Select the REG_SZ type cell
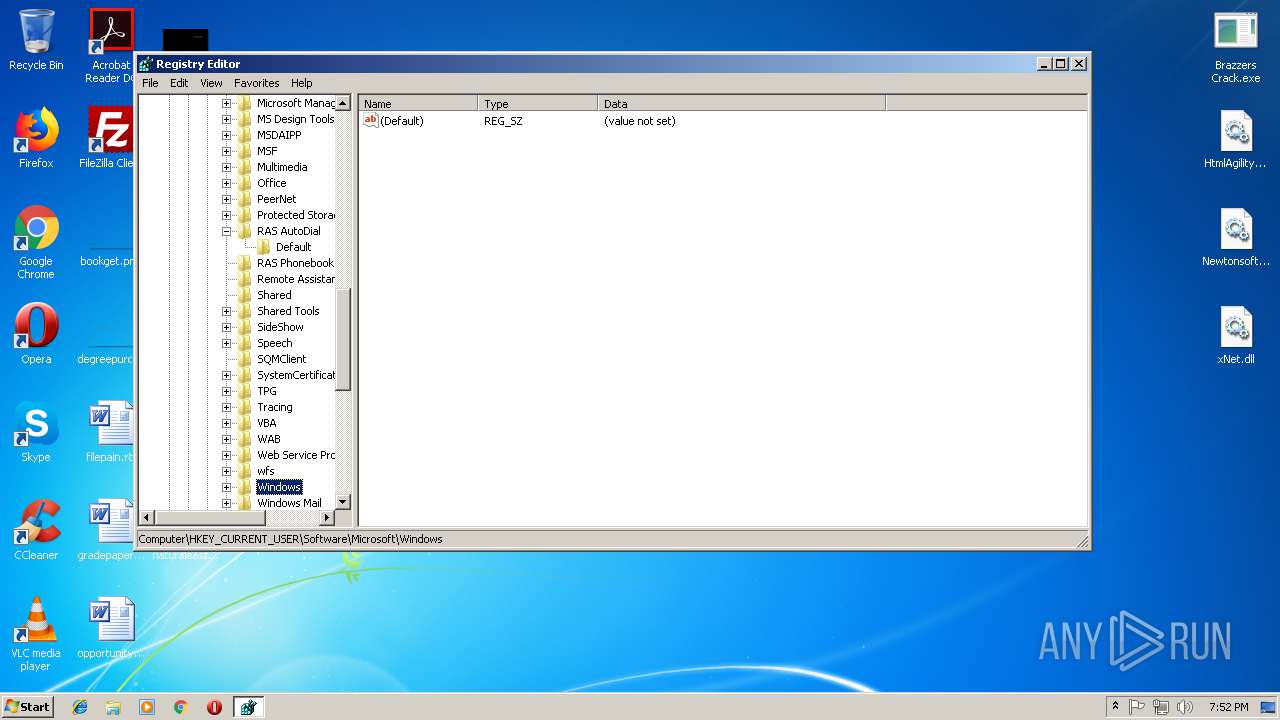1280x720 pixels. click(x=503, y=121)
